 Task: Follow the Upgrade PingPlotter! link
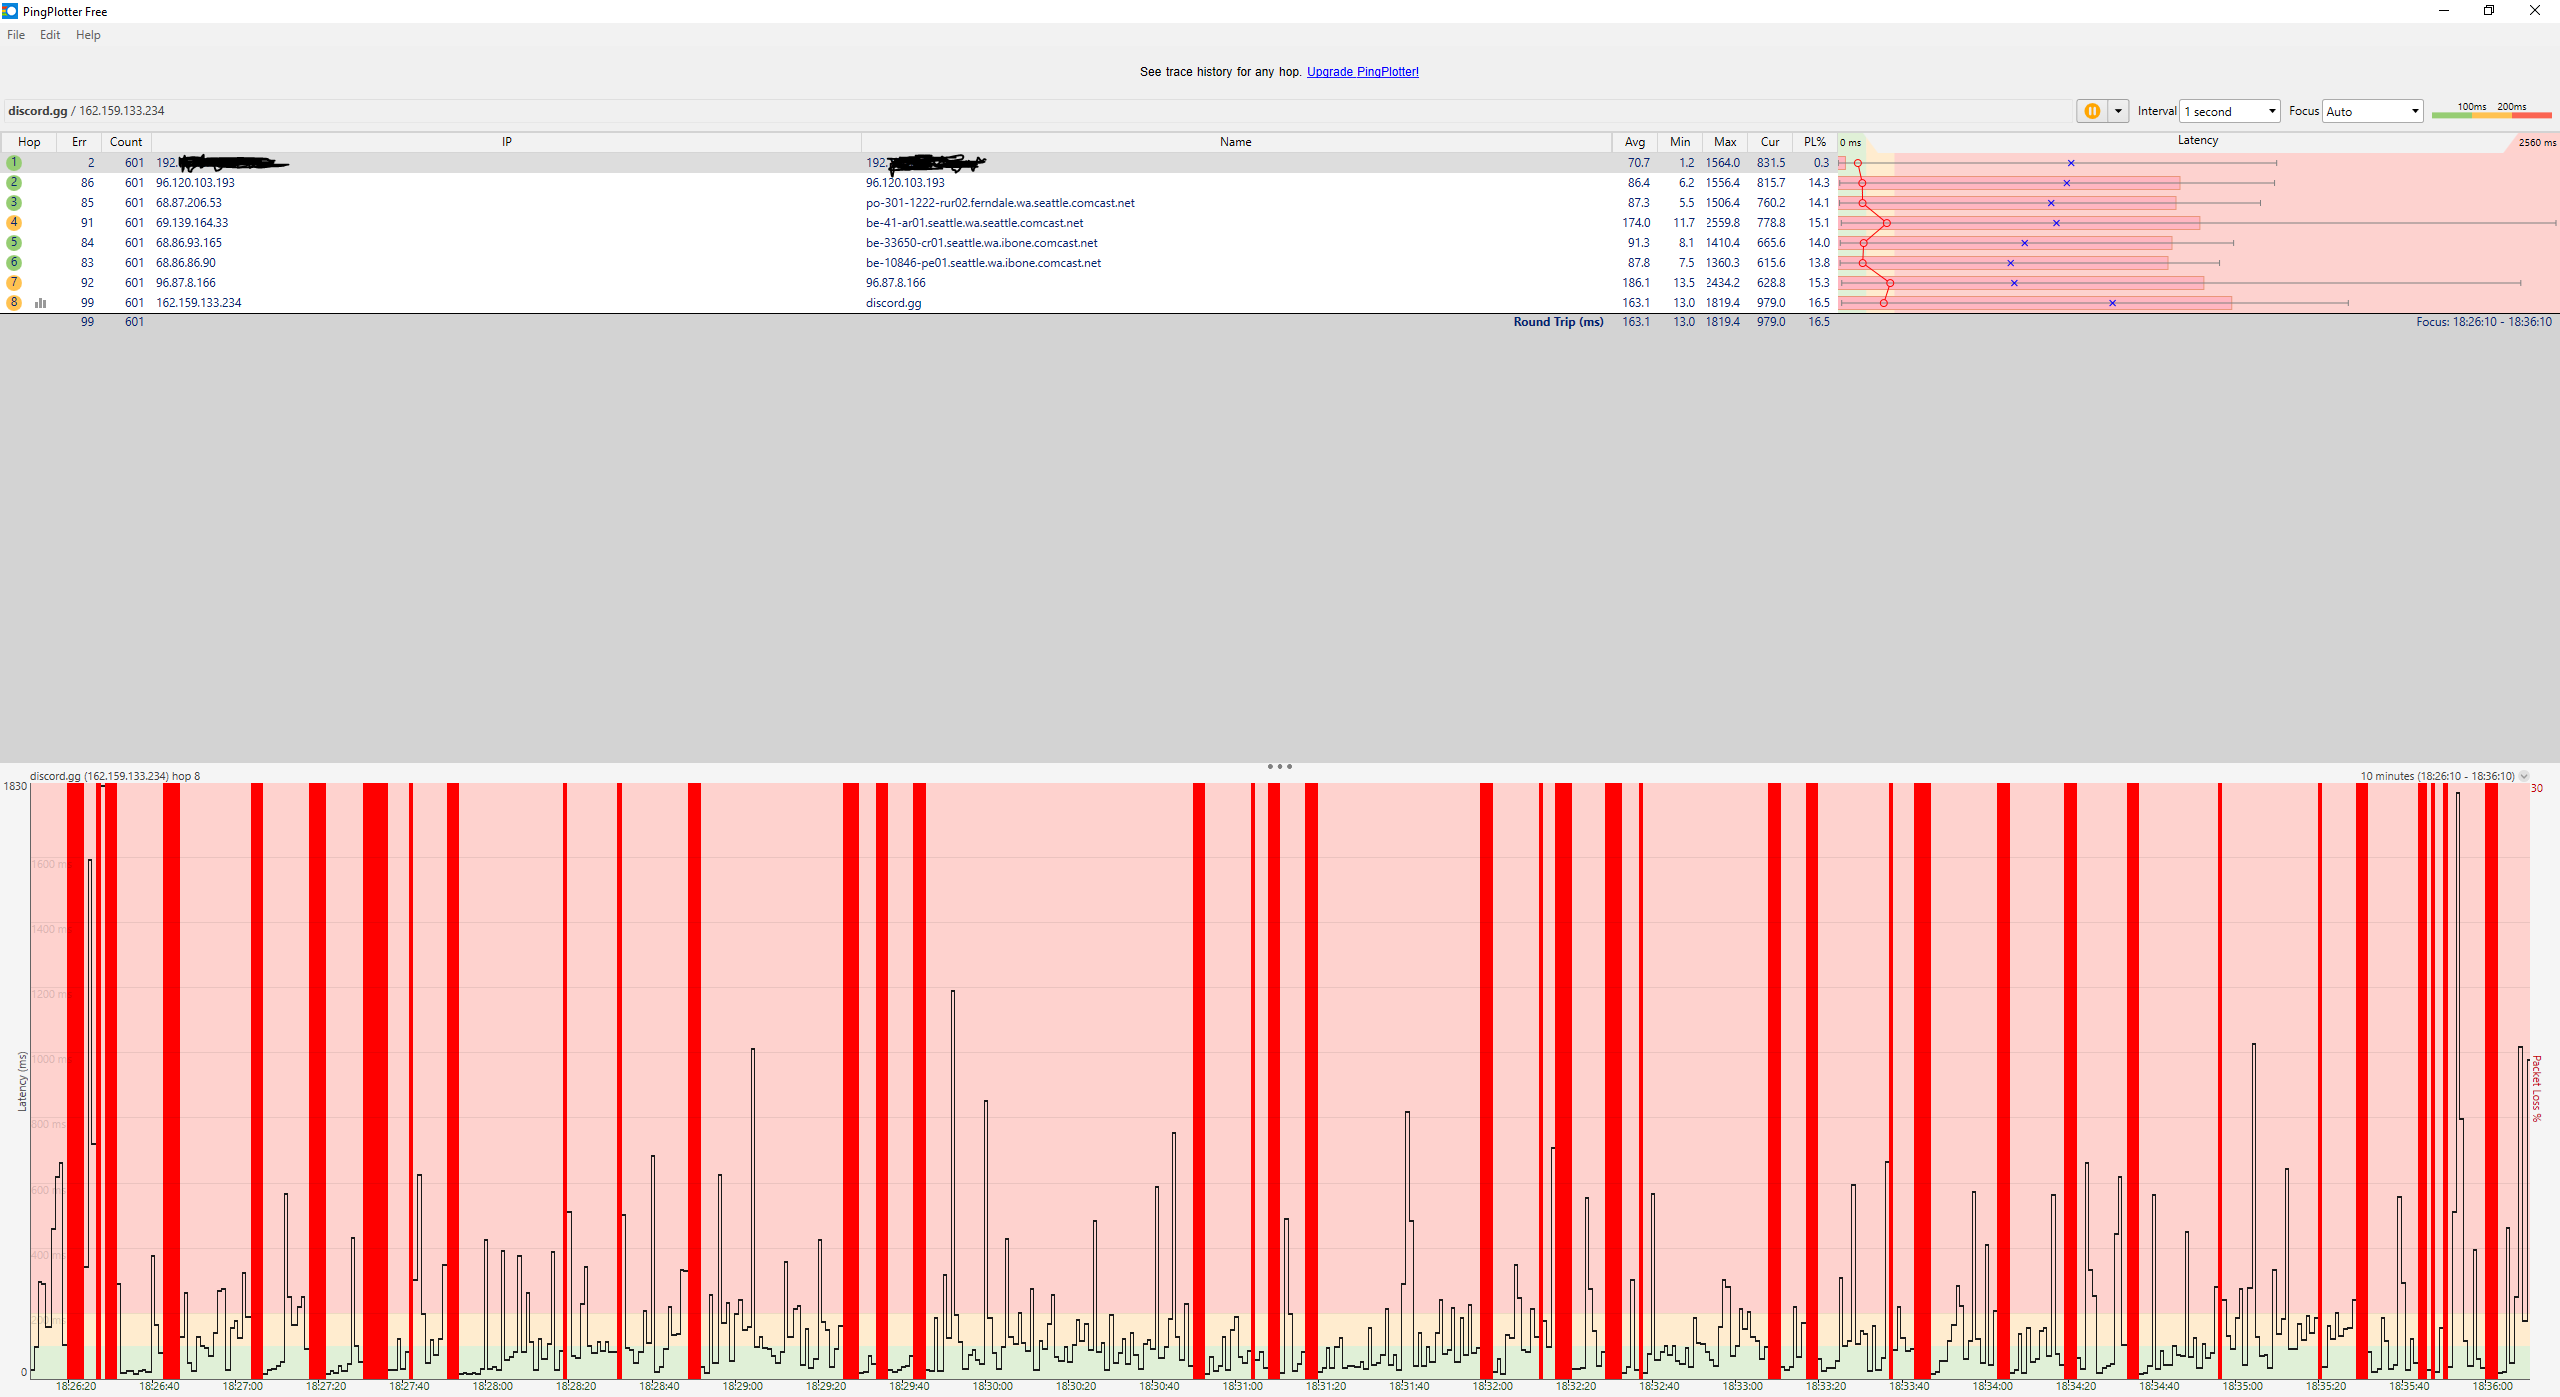pos(1362,72)
